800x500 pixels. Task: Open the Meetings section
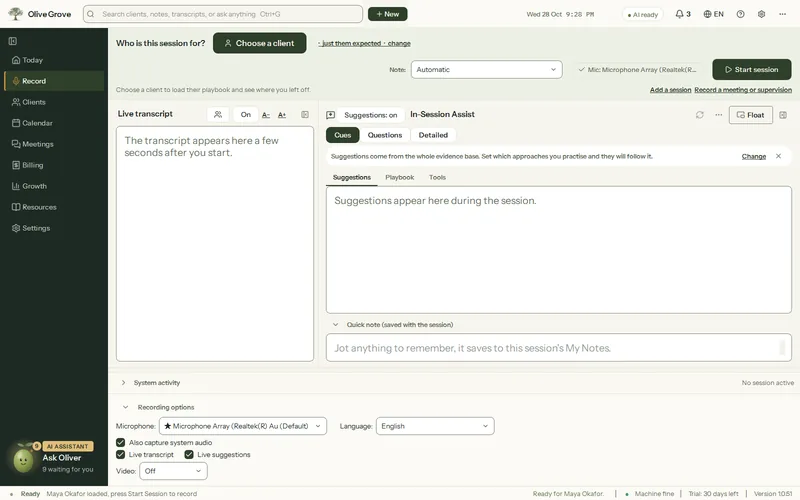[x=54, y=144]
